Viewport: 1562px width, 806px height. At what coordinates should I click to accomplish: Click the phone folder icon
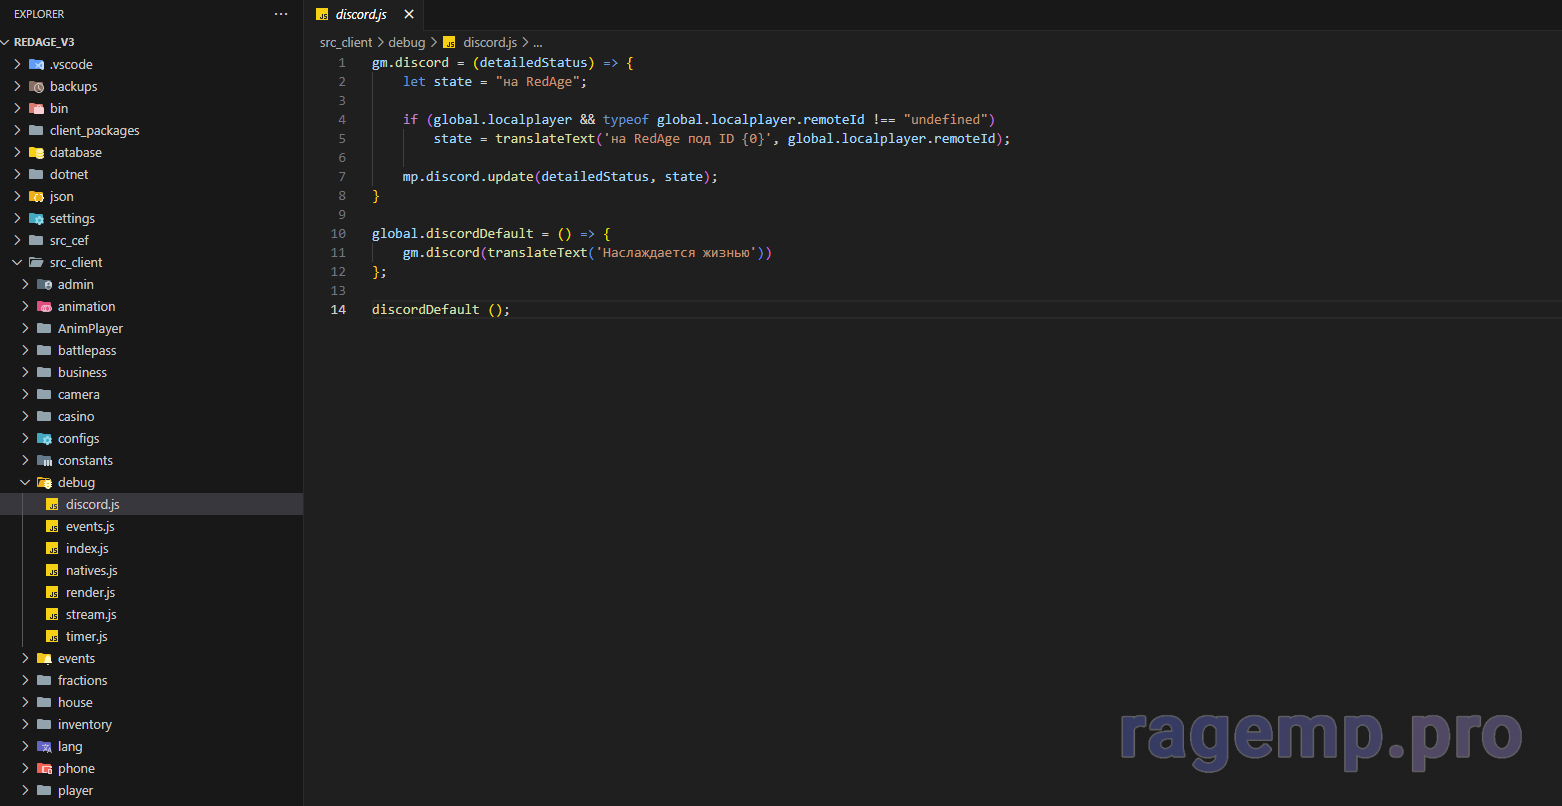[45, 768]
